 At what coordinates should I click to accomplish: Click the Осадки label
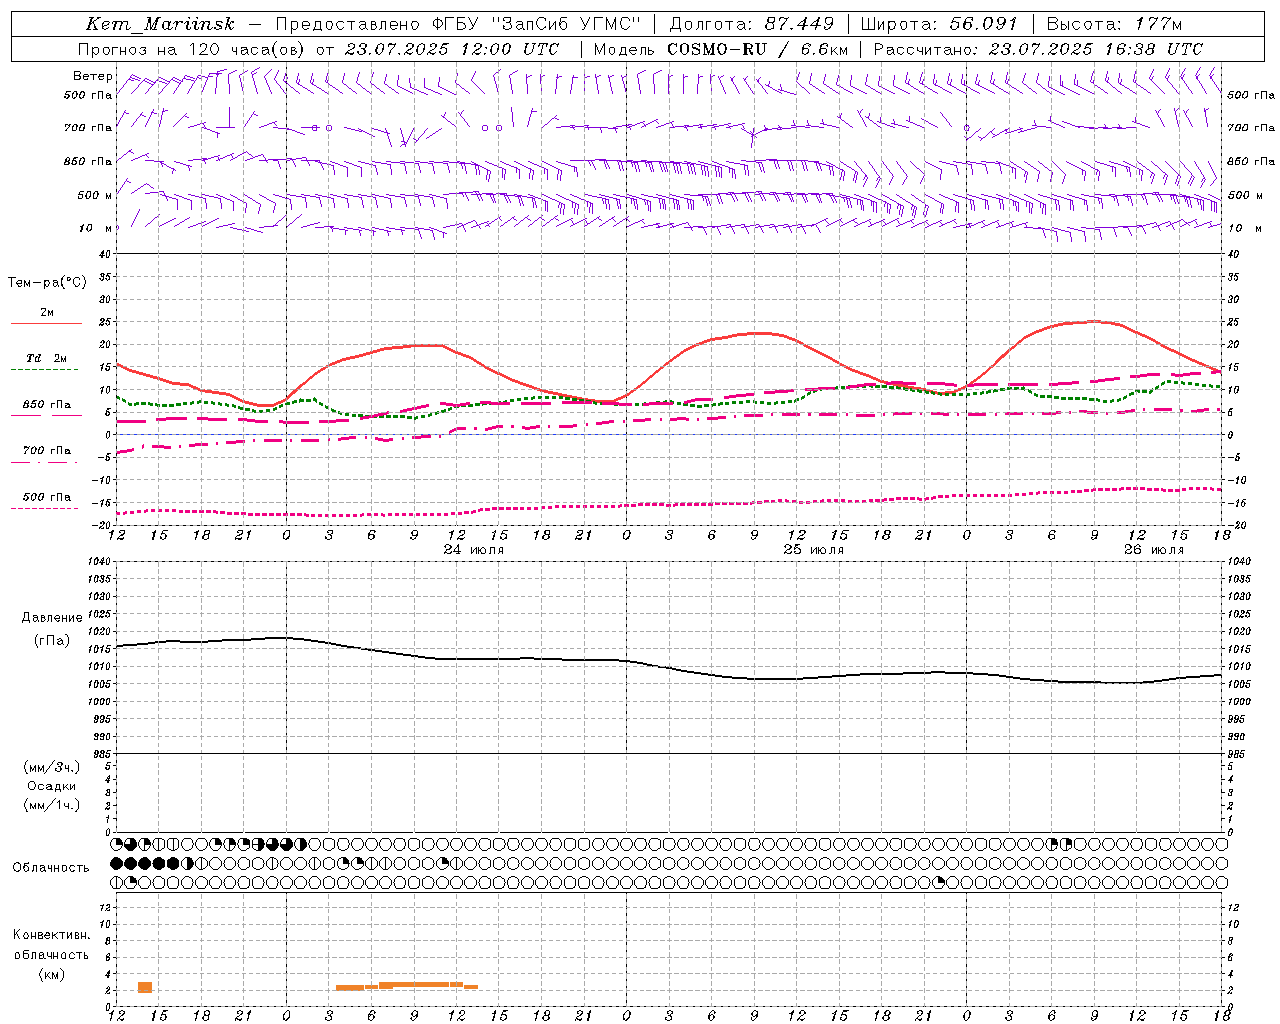pyautogui.click(x=52, y=787)
